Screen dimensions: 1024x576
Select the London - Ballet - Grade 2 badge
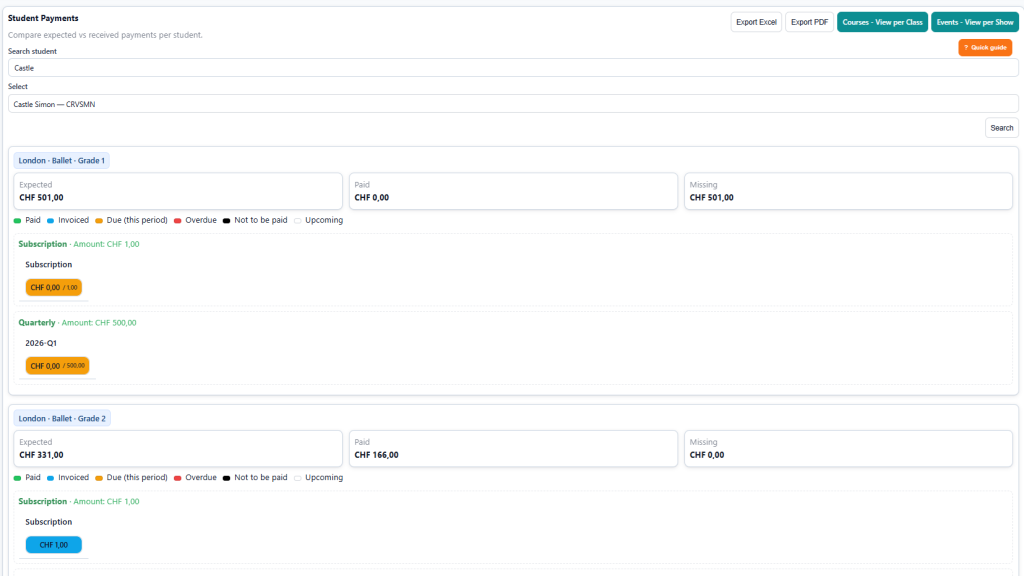pos(63,418)
